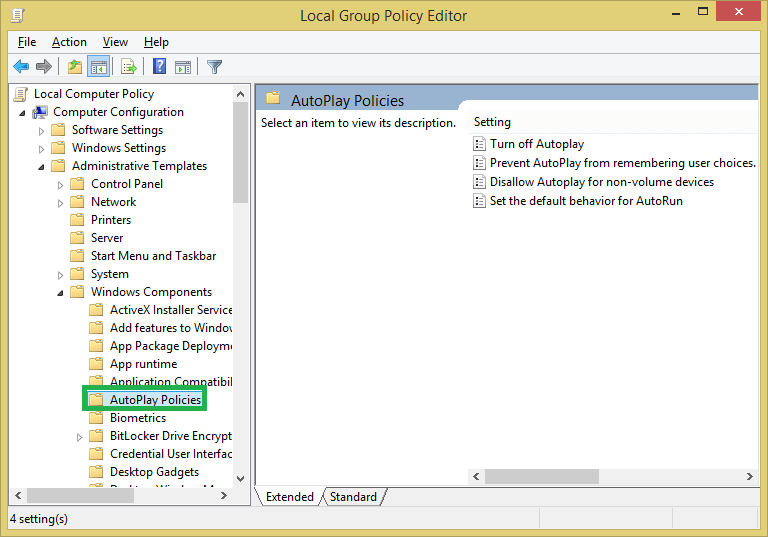Select App Package Deployment folder

pos(171,346)
